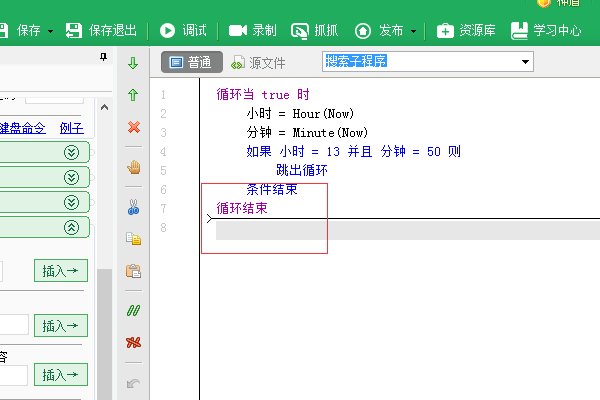The height and width of the screenshot is (400, 600).
Task: Switch to 普通 view tab
Action: tap(192, 62)
